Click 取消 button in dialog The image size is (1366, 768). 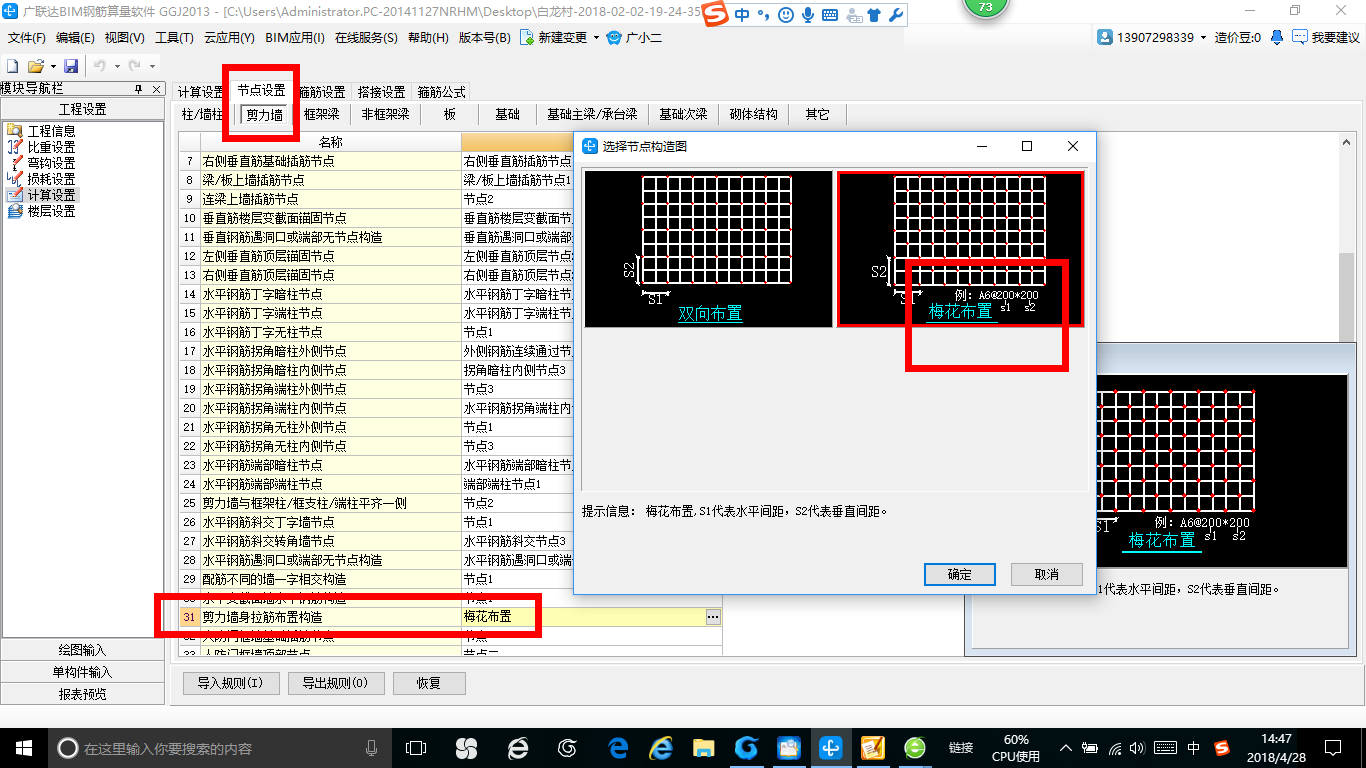(x=1047, y=574)
